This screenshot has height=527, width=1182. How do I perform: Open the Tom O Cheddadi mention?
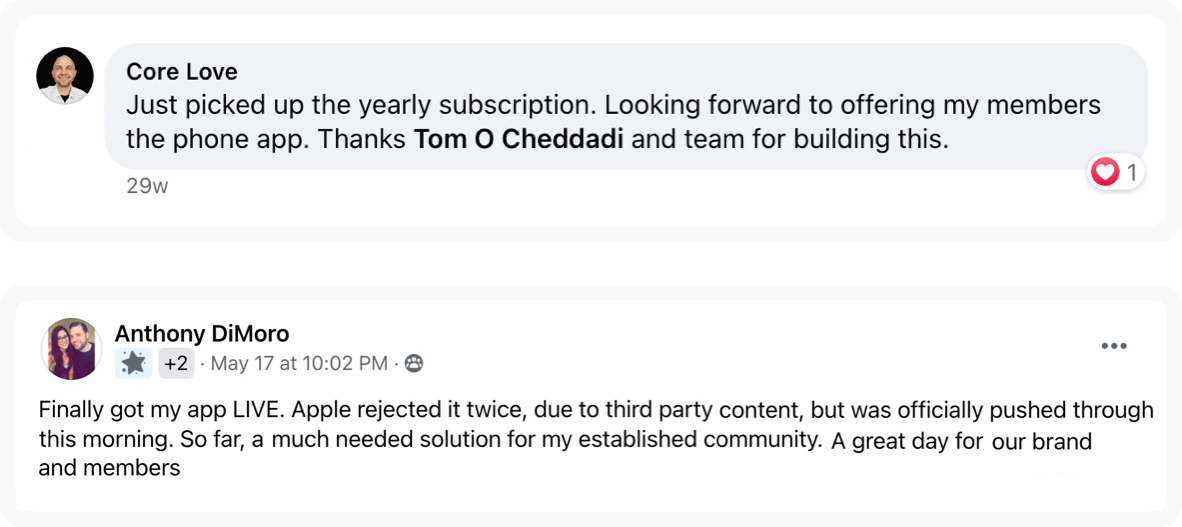point(519,141)
